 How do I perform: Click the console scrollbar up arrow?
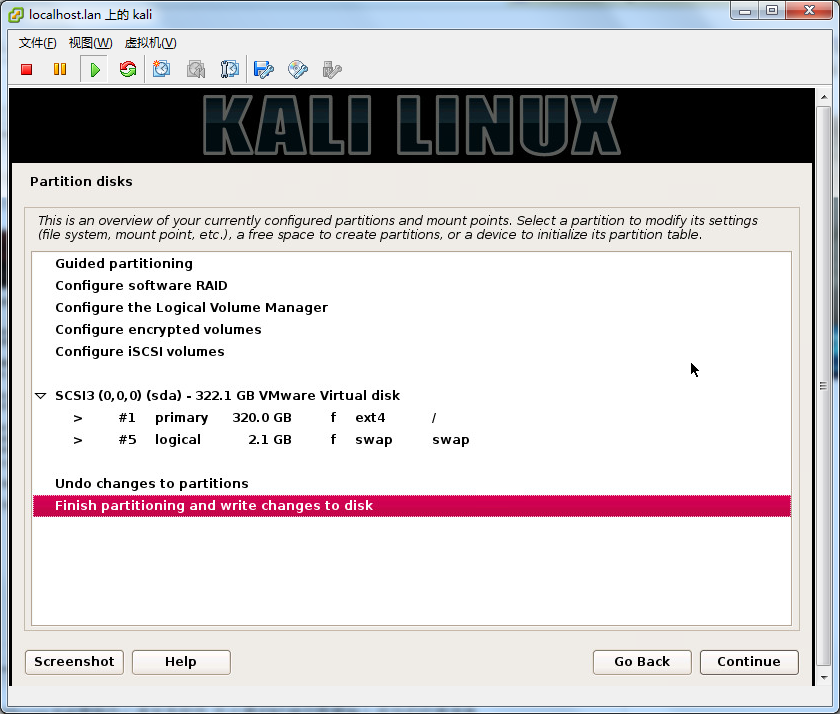coord(824,97)
